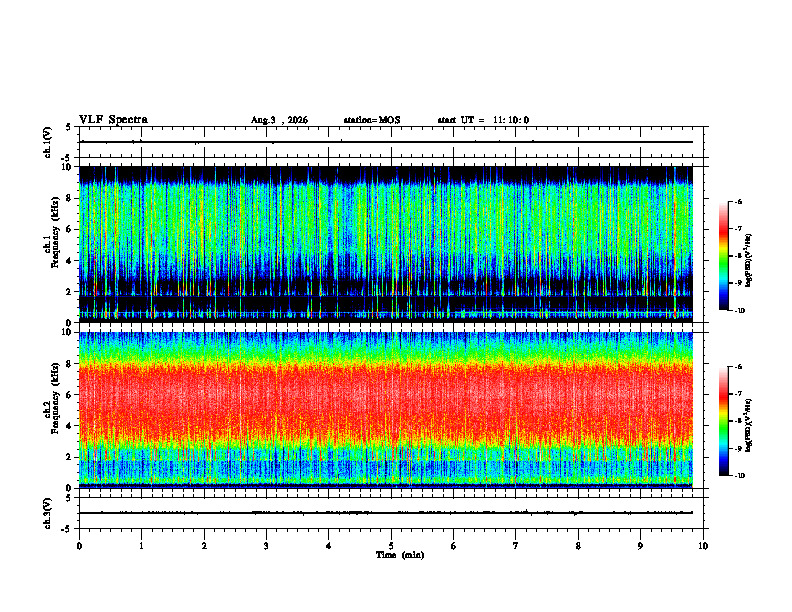The height and width of the screenshot is (612, 792).
Task: Click the "5" tick label beside ch.1(V)
Action: [68, 127]
